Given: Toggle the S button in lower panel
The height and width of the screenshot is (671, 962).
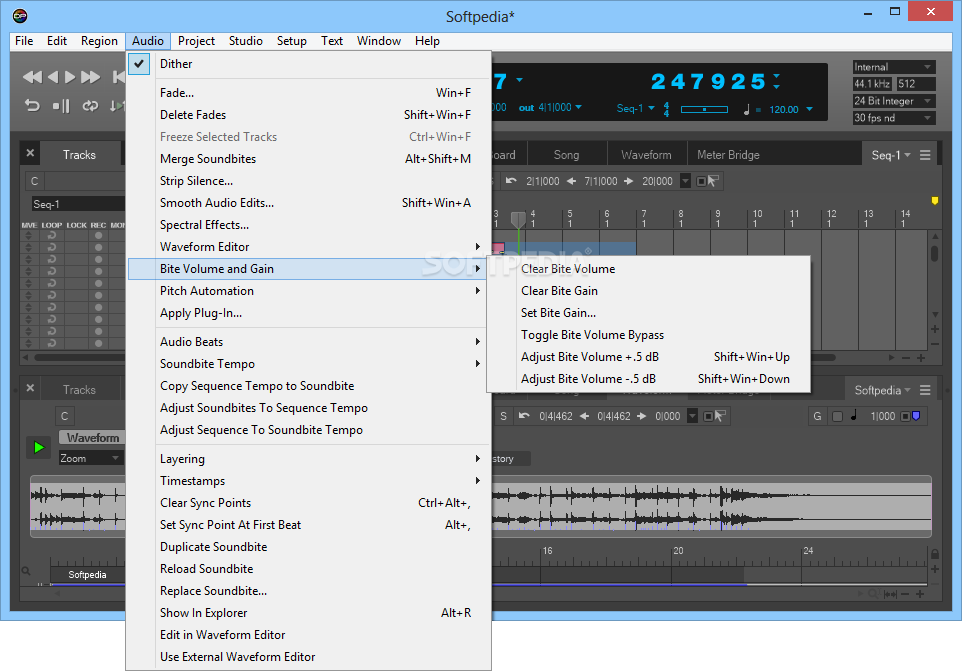Looking at the screenshot, I should click(503, 416).
